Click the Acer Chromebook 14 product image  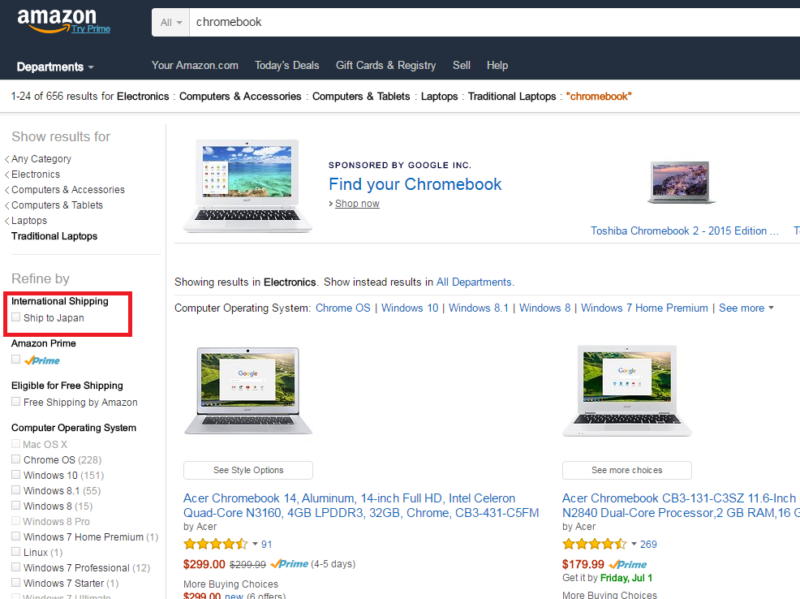click(248, 391)
